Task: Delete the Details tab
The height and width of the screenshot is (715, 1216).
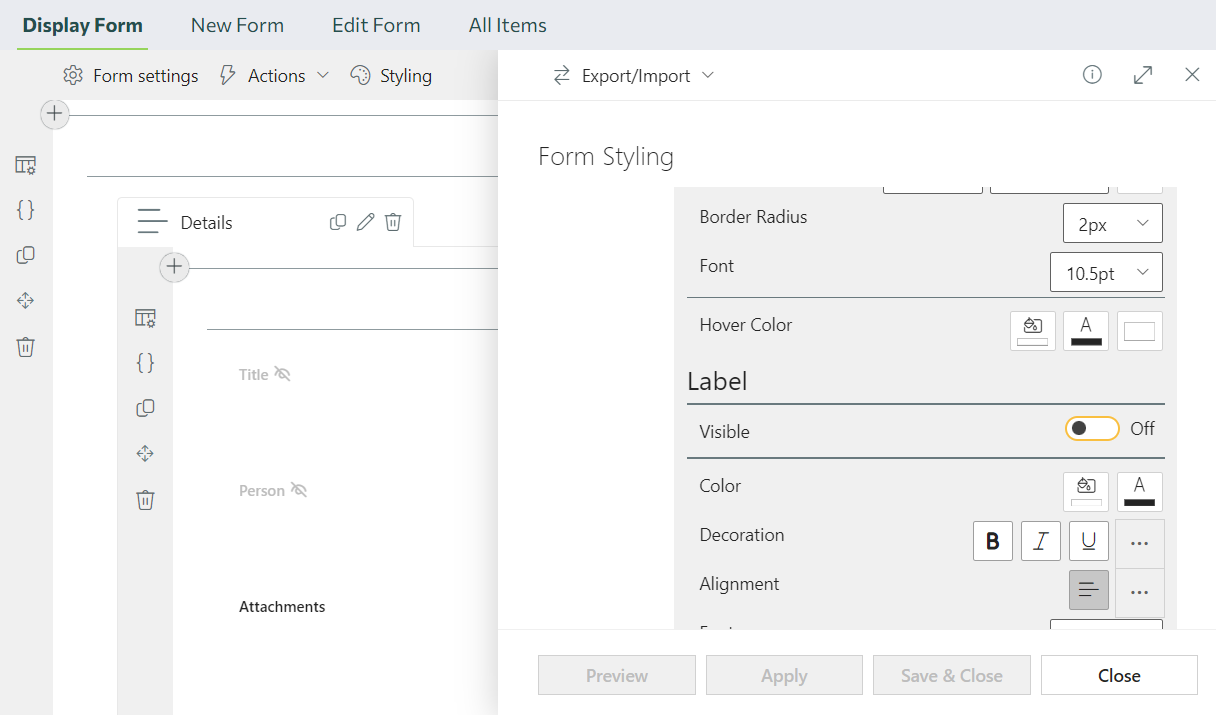Action: tap(393, 222)
